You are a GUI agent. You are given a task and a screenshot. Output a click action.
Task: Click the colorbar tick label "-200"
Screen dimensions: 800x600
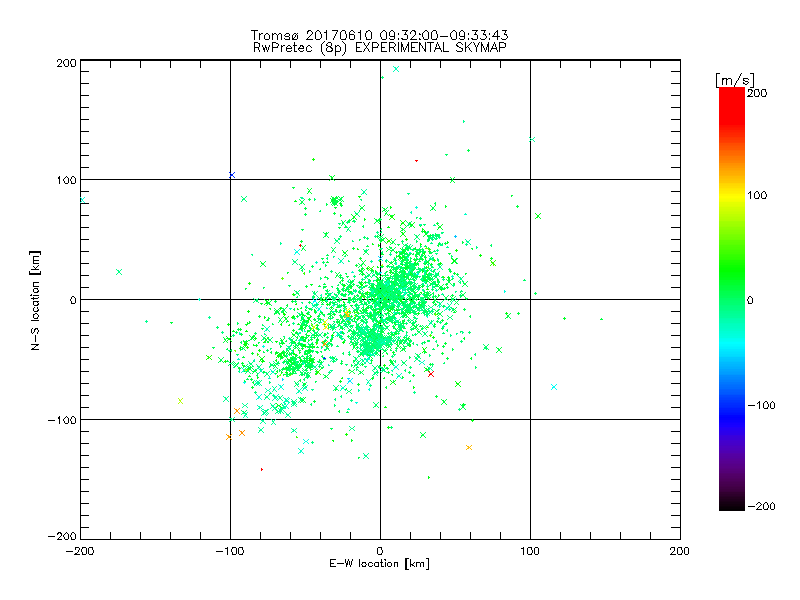tap(761, 506)
